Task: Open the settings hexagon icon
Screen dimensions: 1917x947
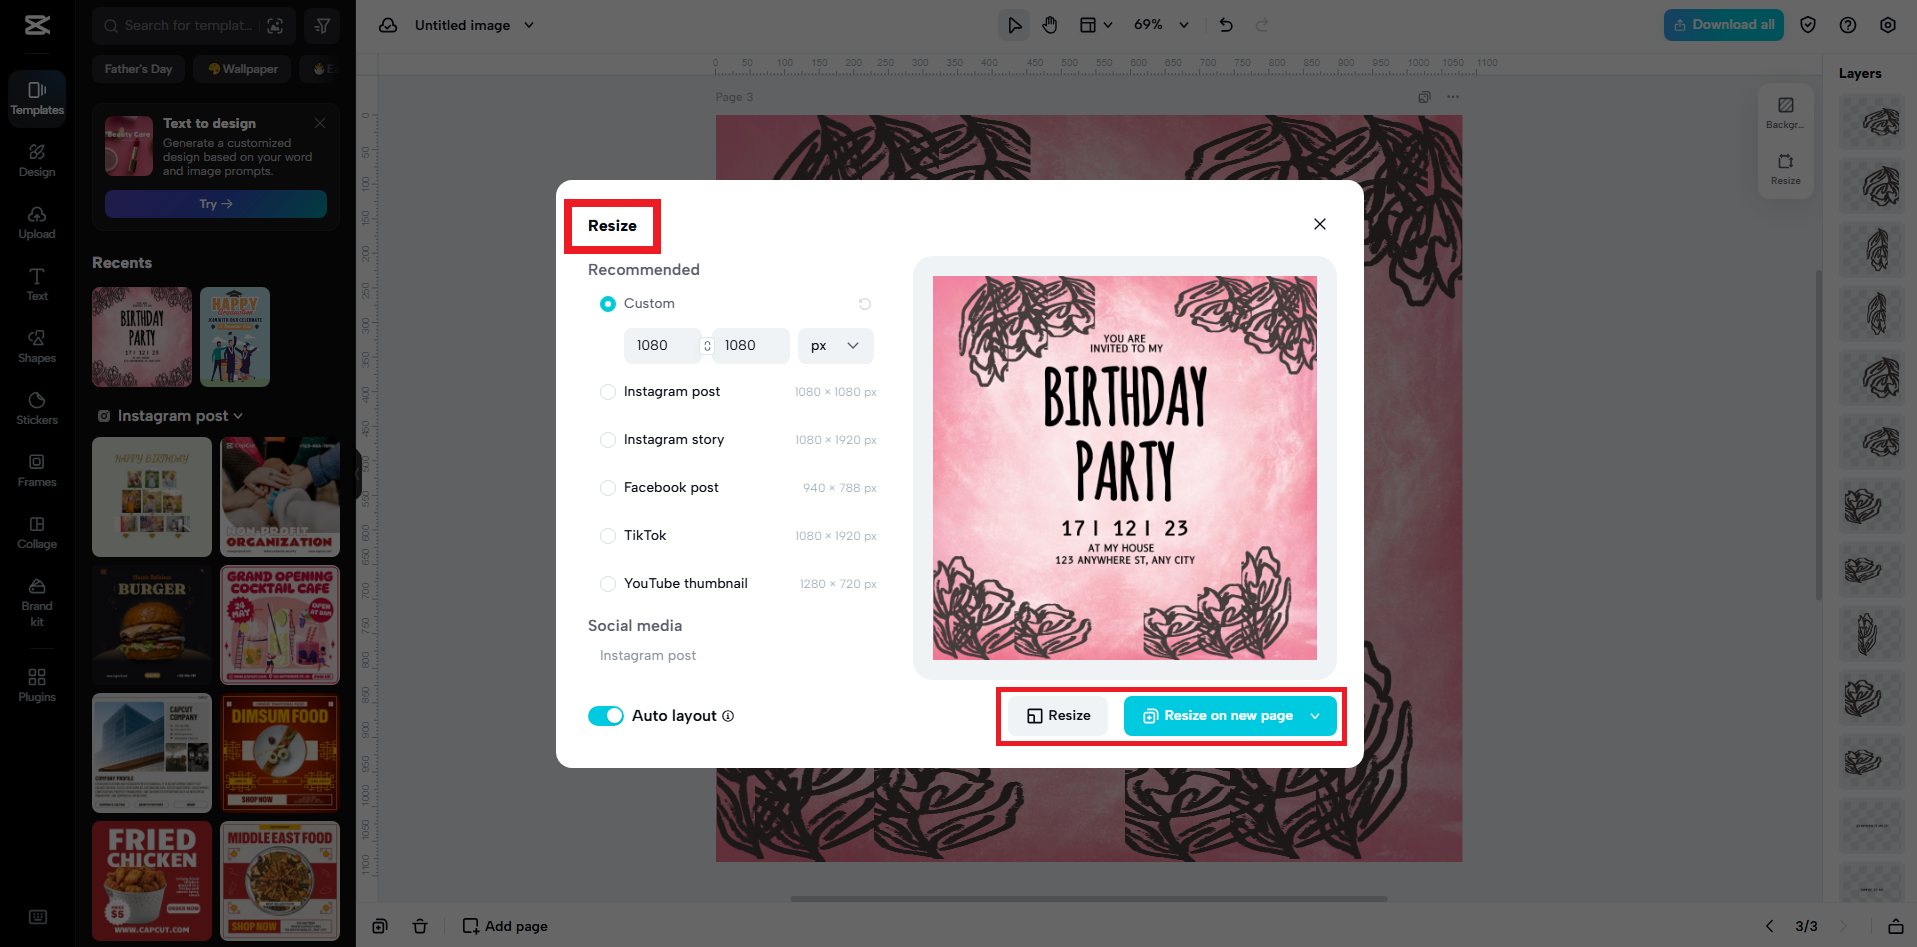Action: coord(1888,25)
